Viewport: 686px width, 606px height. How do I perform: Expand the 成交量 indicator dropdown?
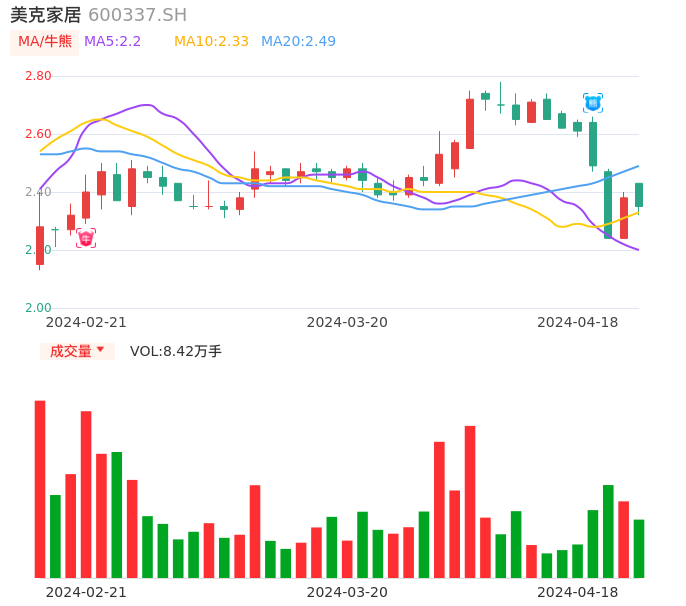77,351
